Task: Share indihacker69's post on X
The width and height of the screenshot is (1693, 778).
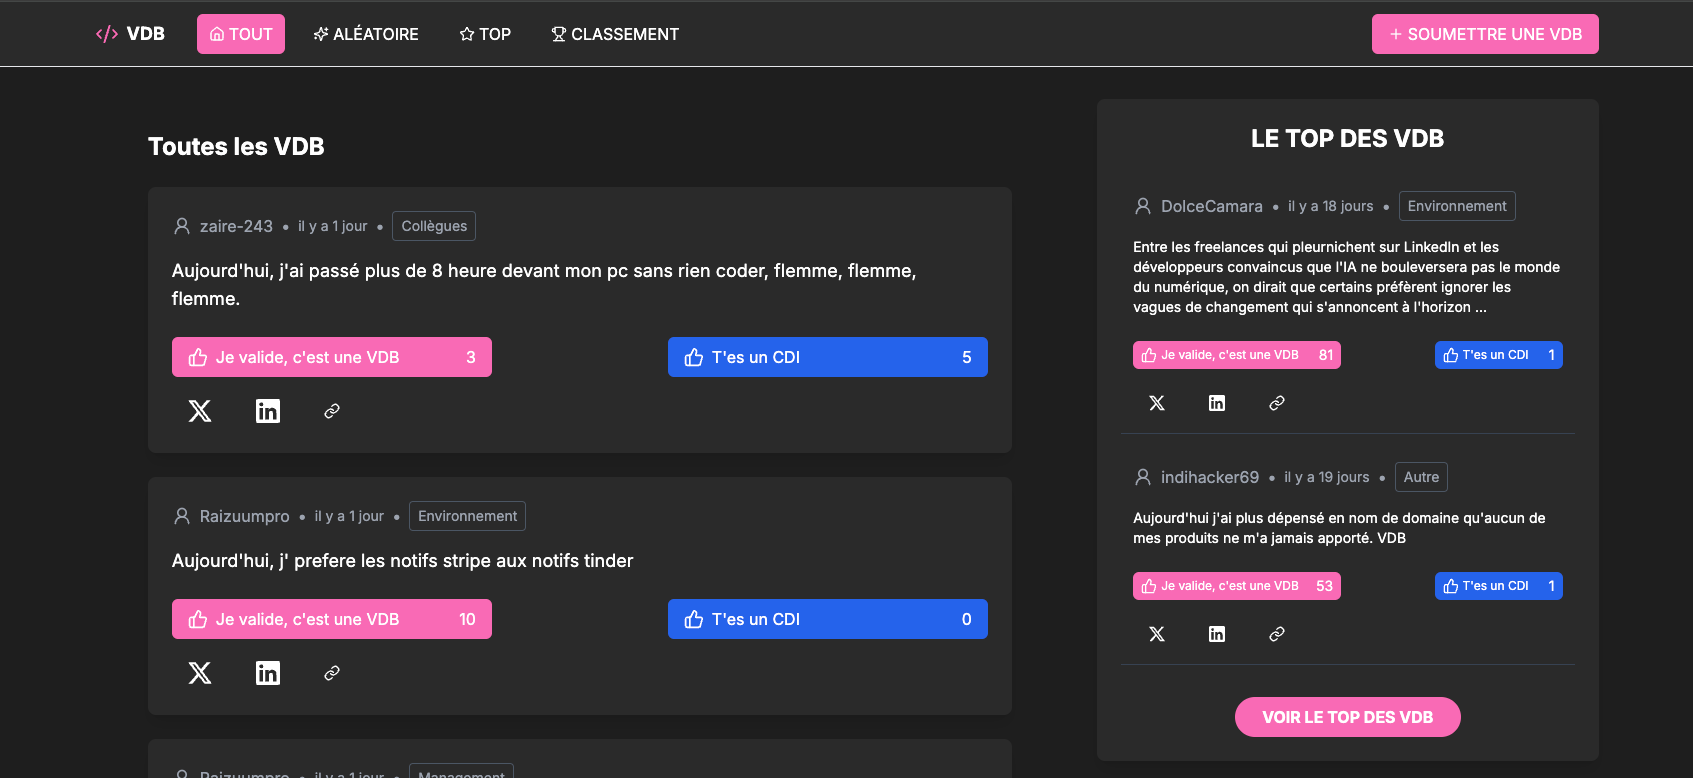Action: pos(1157,634)
